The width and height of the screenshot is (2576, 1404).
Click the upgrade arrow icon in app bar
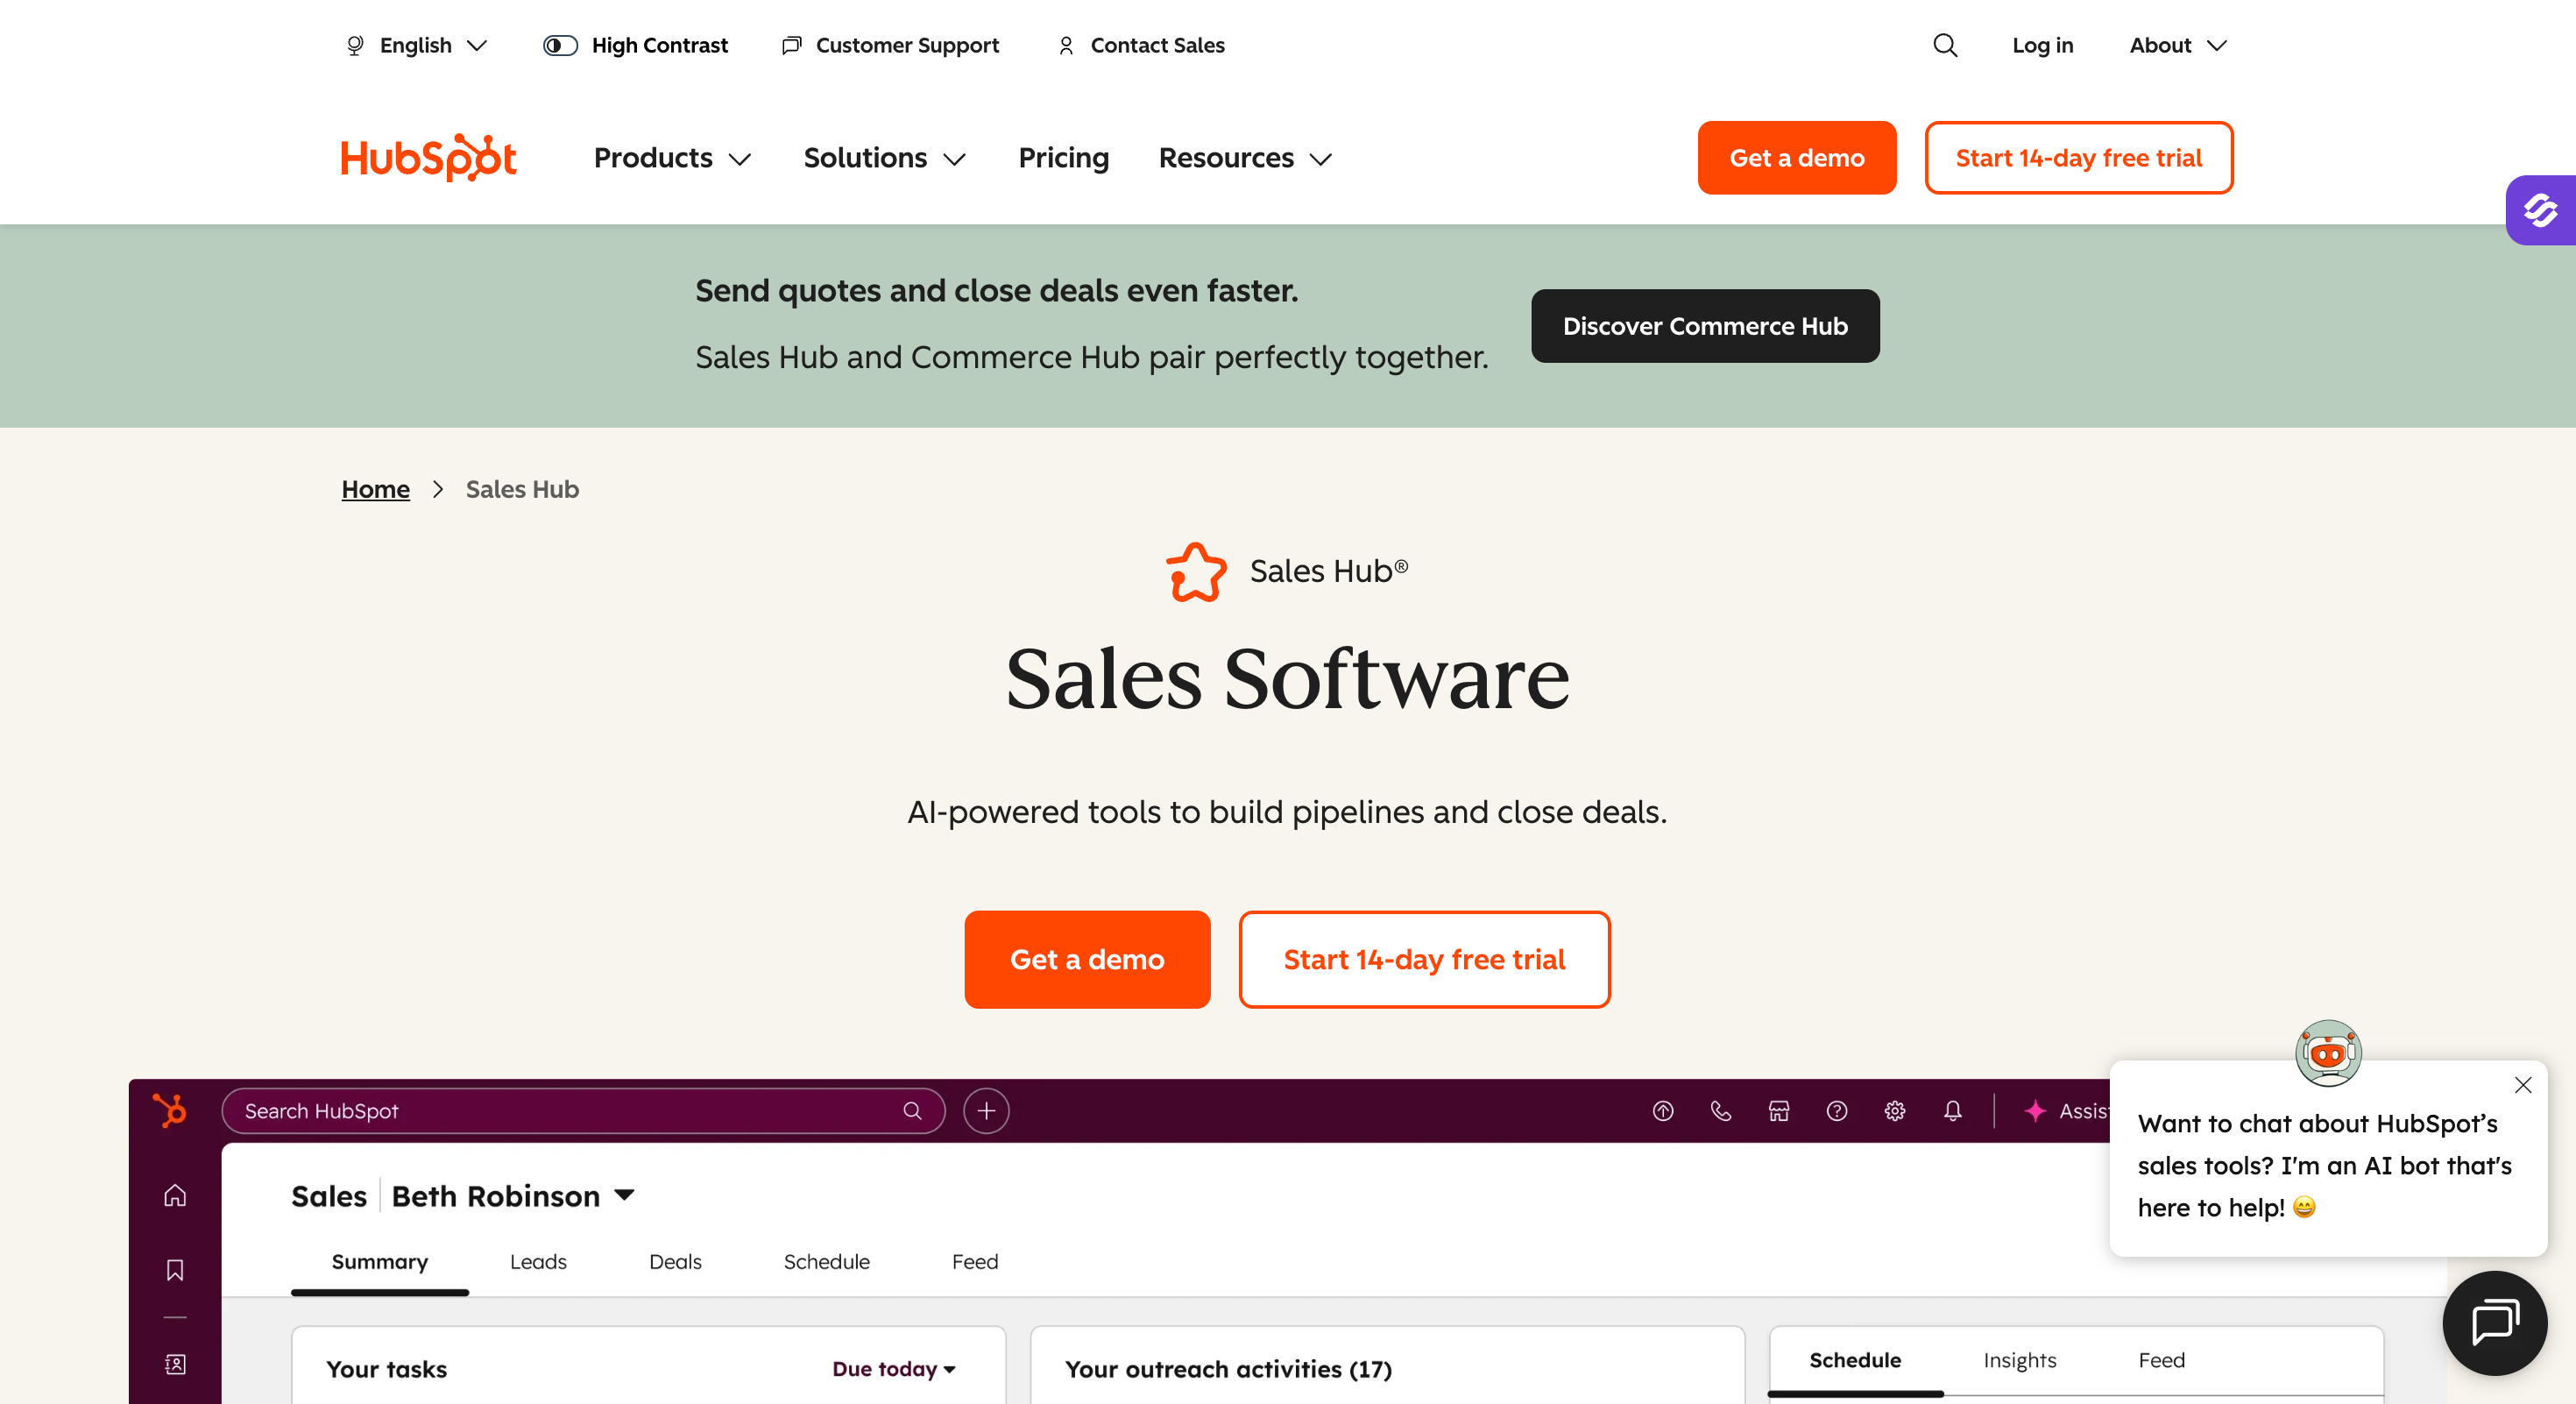(1663, 1111)
